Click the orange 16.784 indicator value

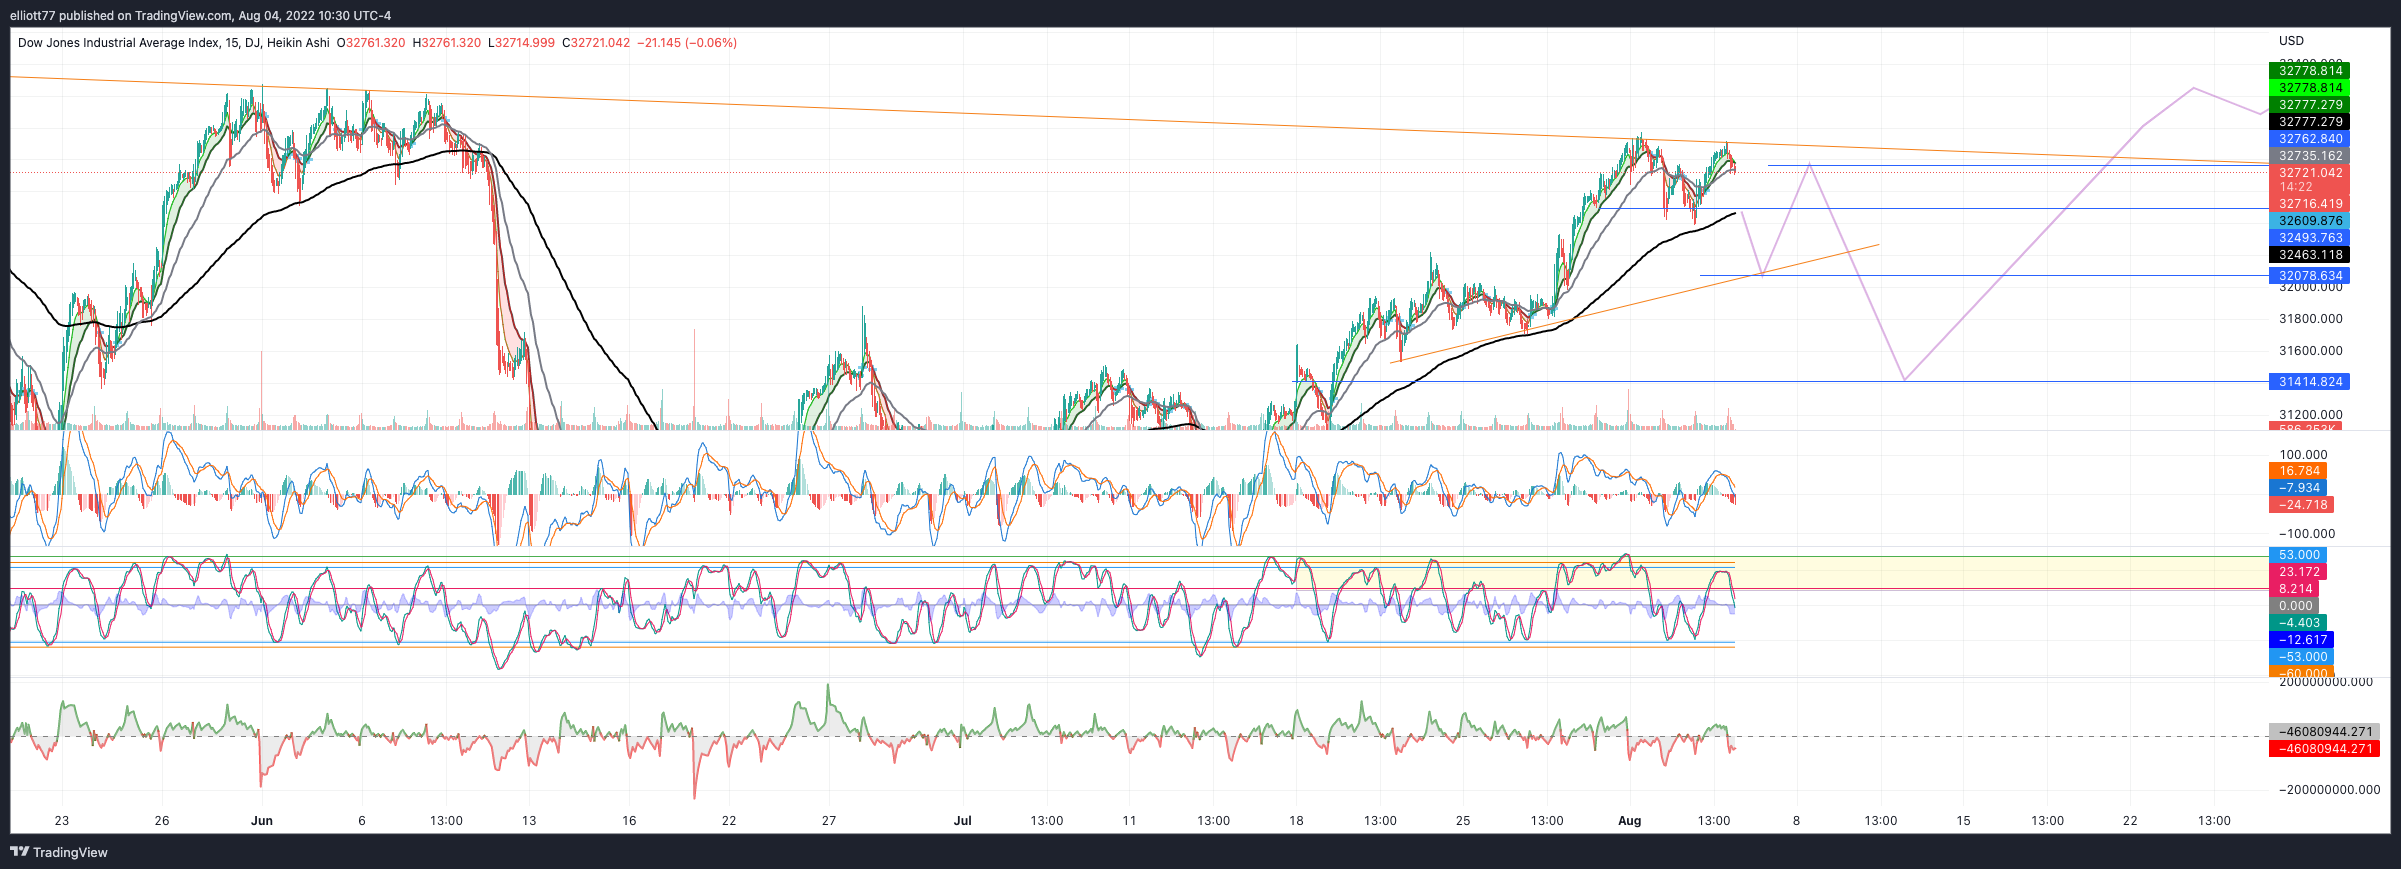tap(2299, 471)
